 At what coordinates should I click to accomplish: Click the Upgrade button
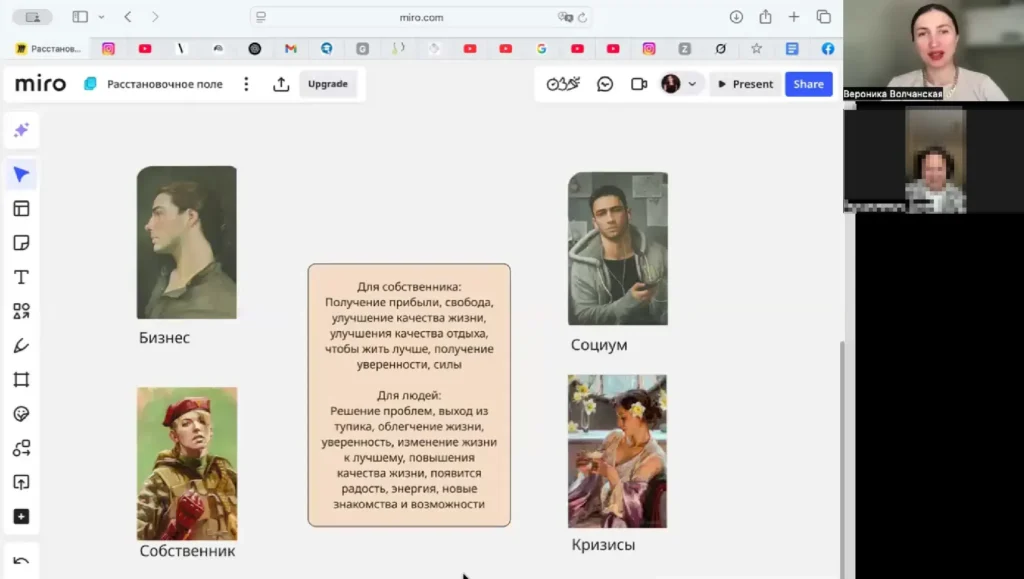[x=328, y=84]
